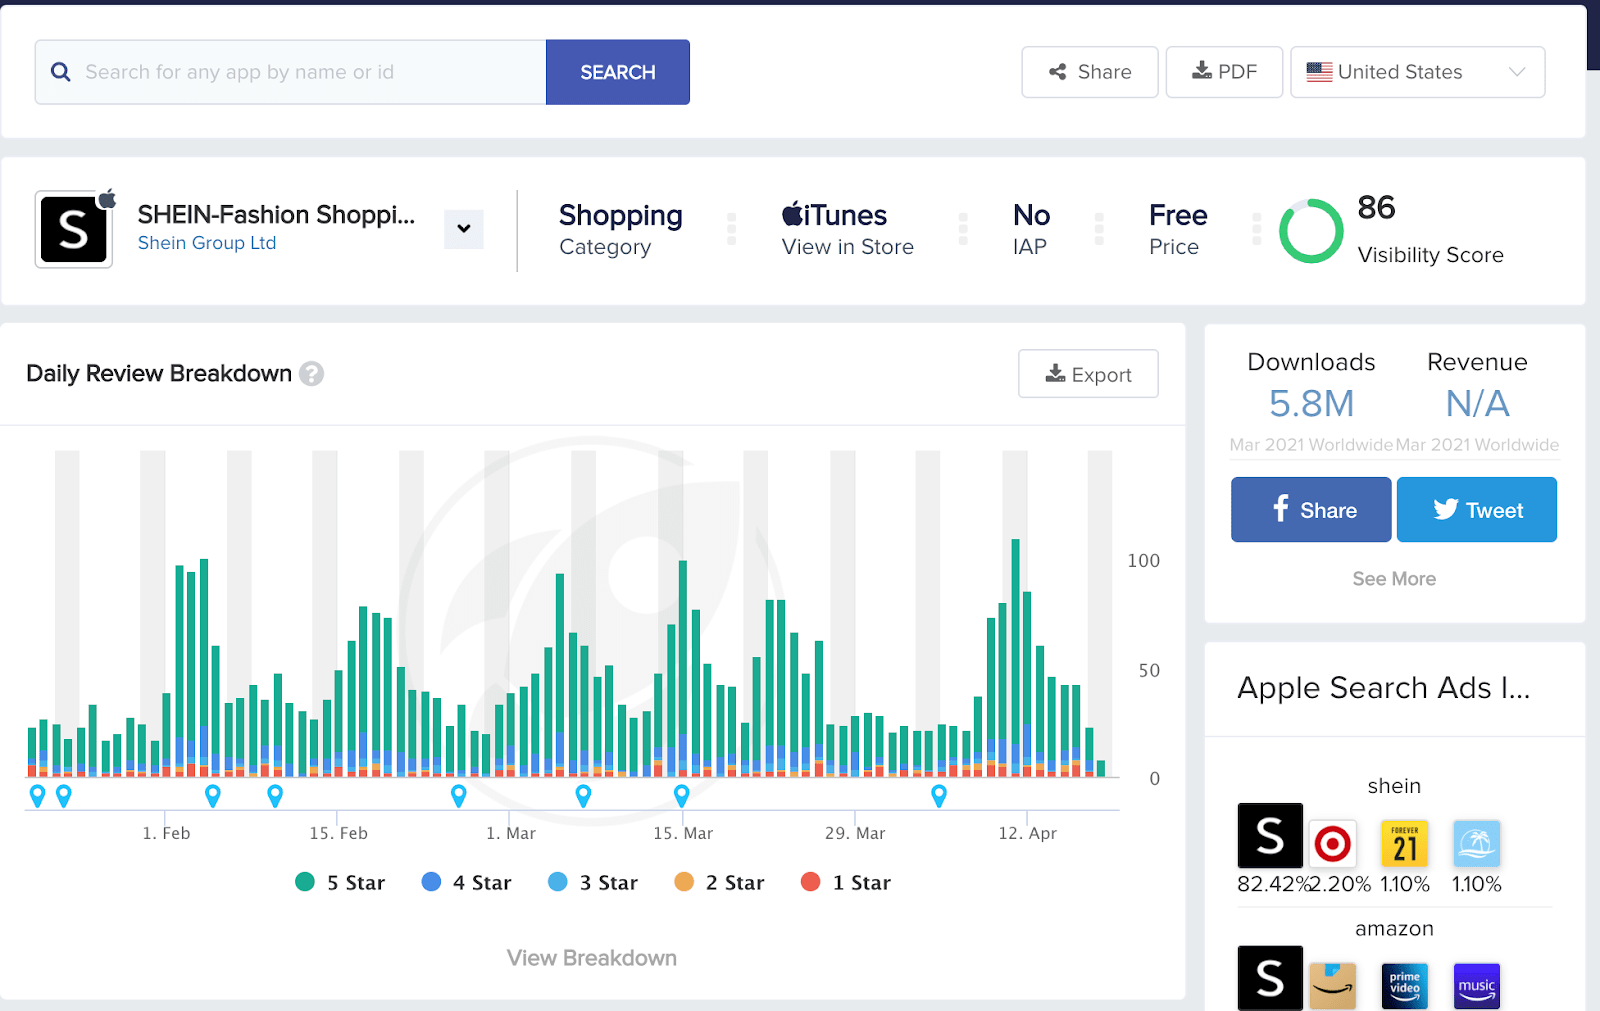Click the Daily Review Breakdown help icon
This screenshot has height=1011, width=1600.
pyautogui.click(x=312, y=373)
